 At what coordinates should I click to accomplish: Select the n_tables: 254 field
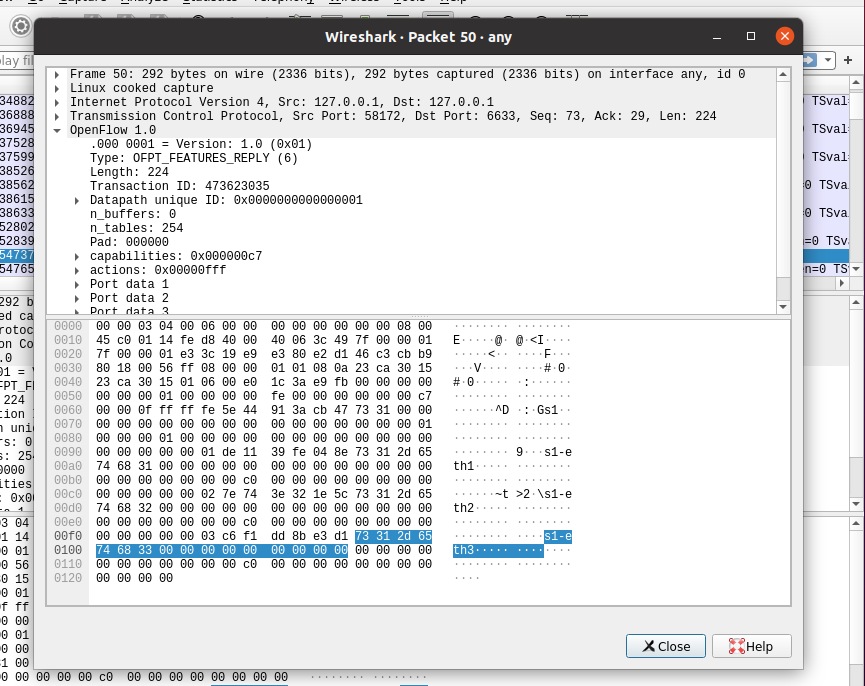click(136, 228)
